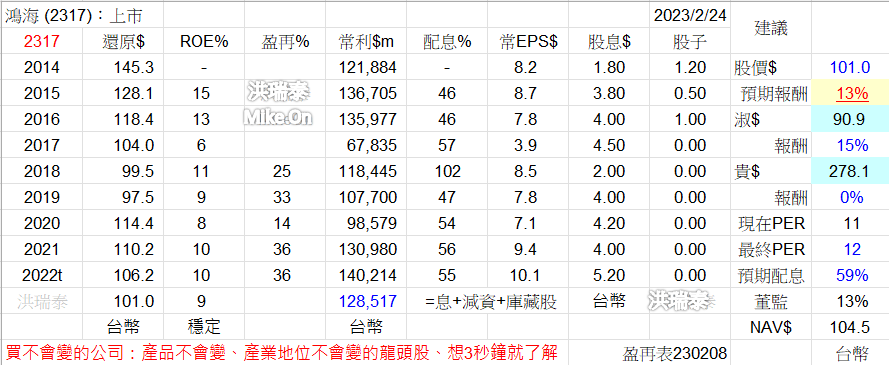Click the blue 15% 報酬 value

pos(852,146)
